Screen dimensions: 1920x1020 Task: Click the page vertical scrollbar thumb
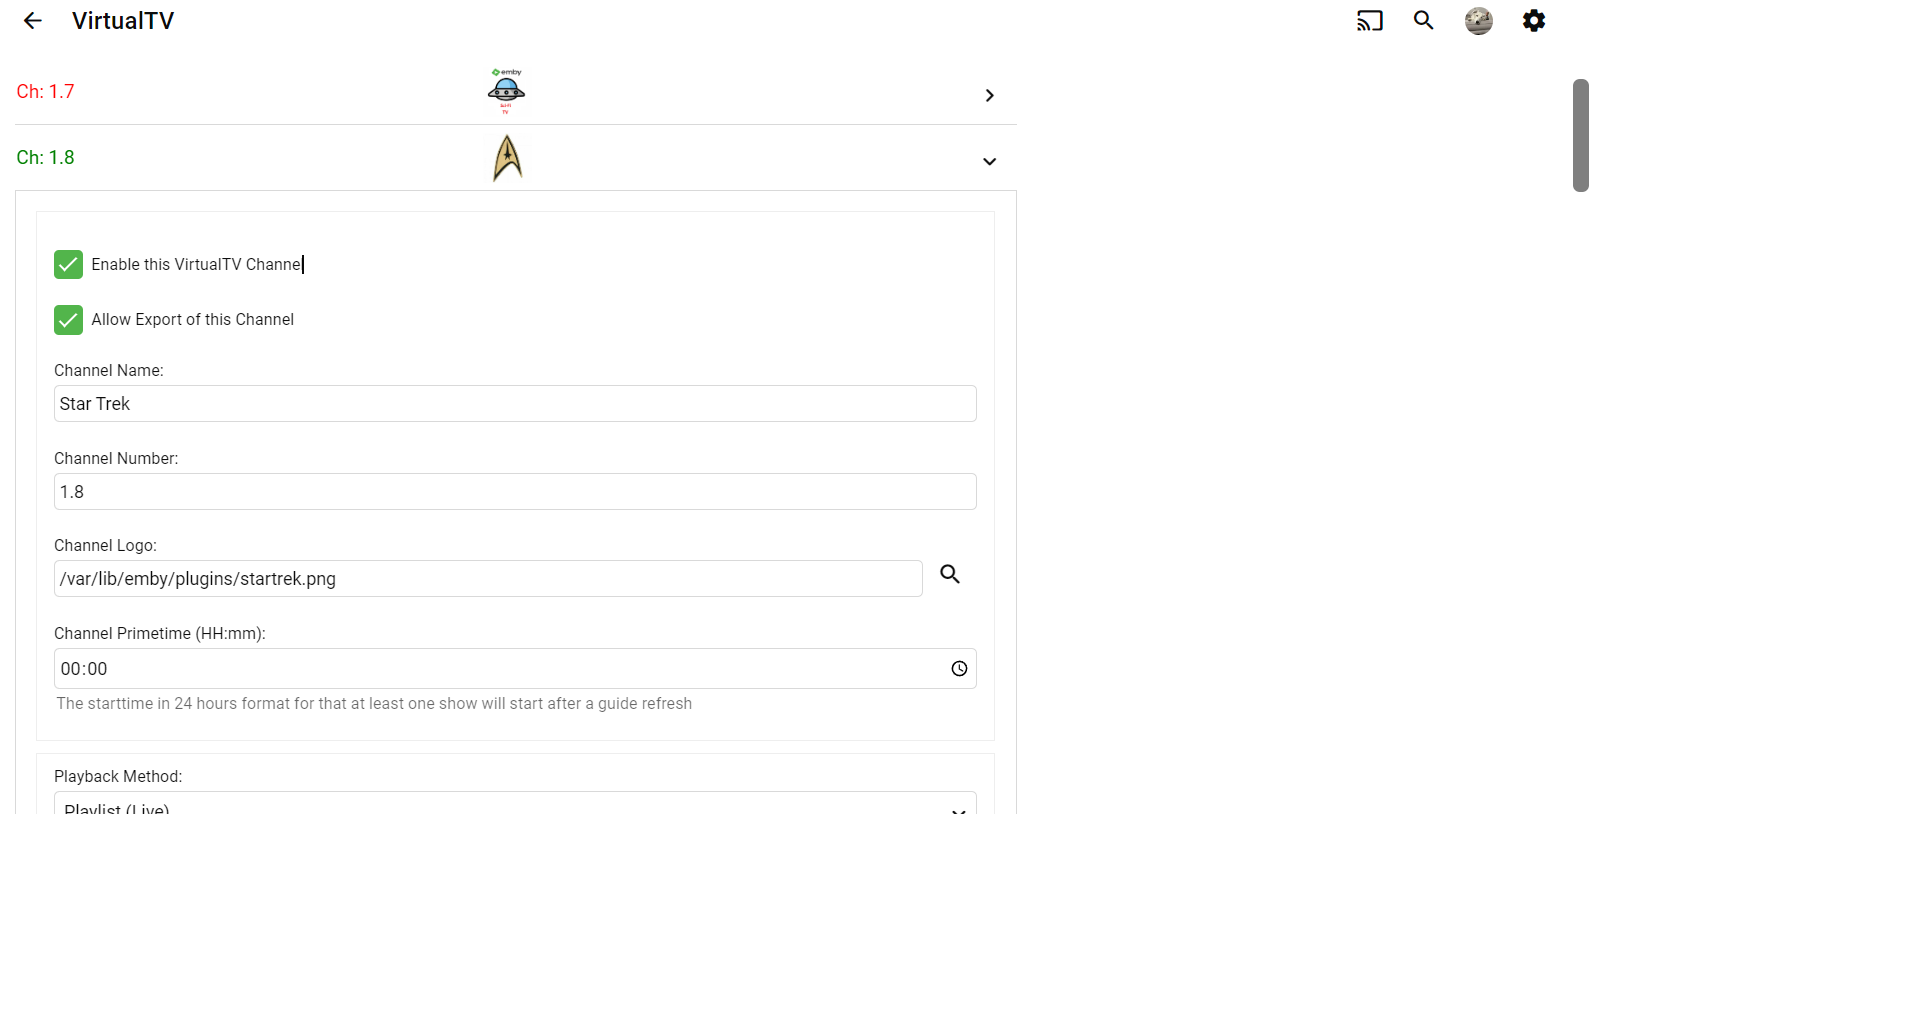click(1581, 135)
